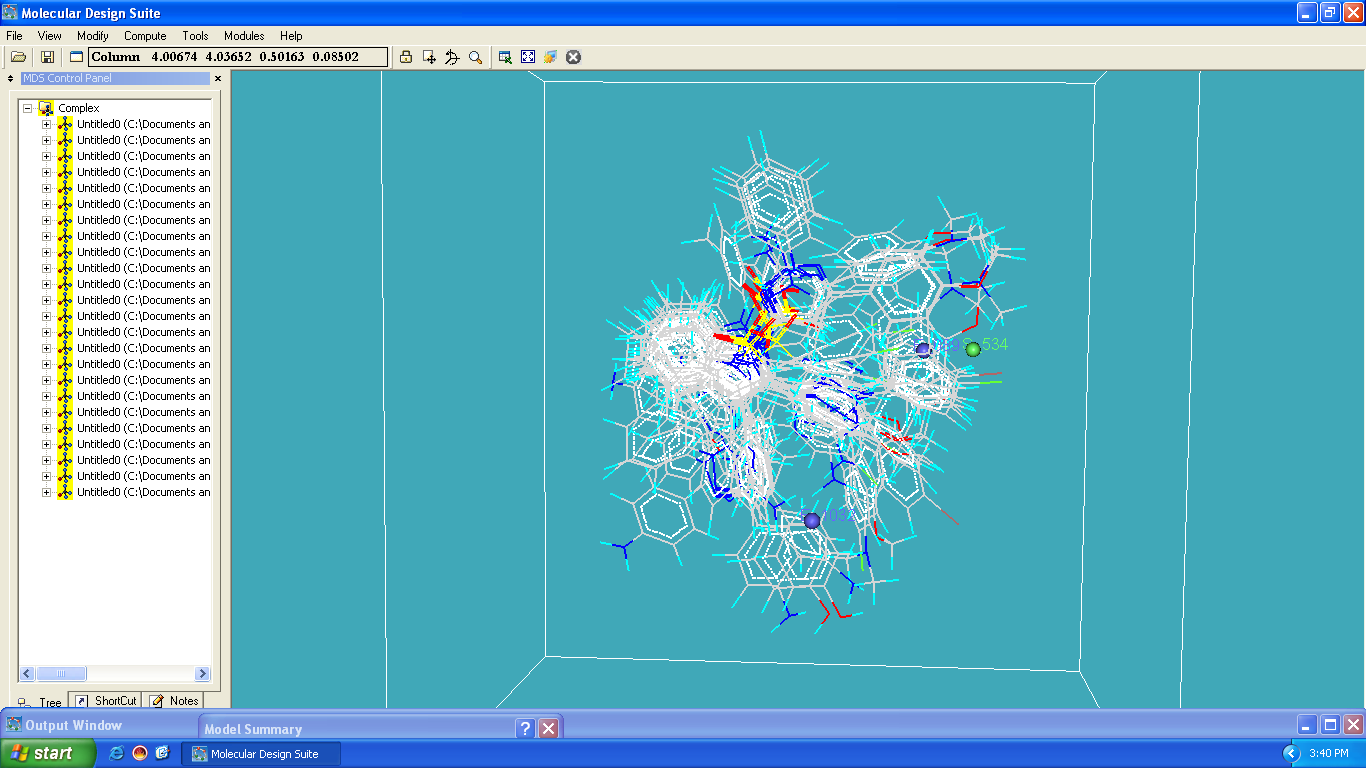Collapse the Complex root tree node

coord(28,108)
